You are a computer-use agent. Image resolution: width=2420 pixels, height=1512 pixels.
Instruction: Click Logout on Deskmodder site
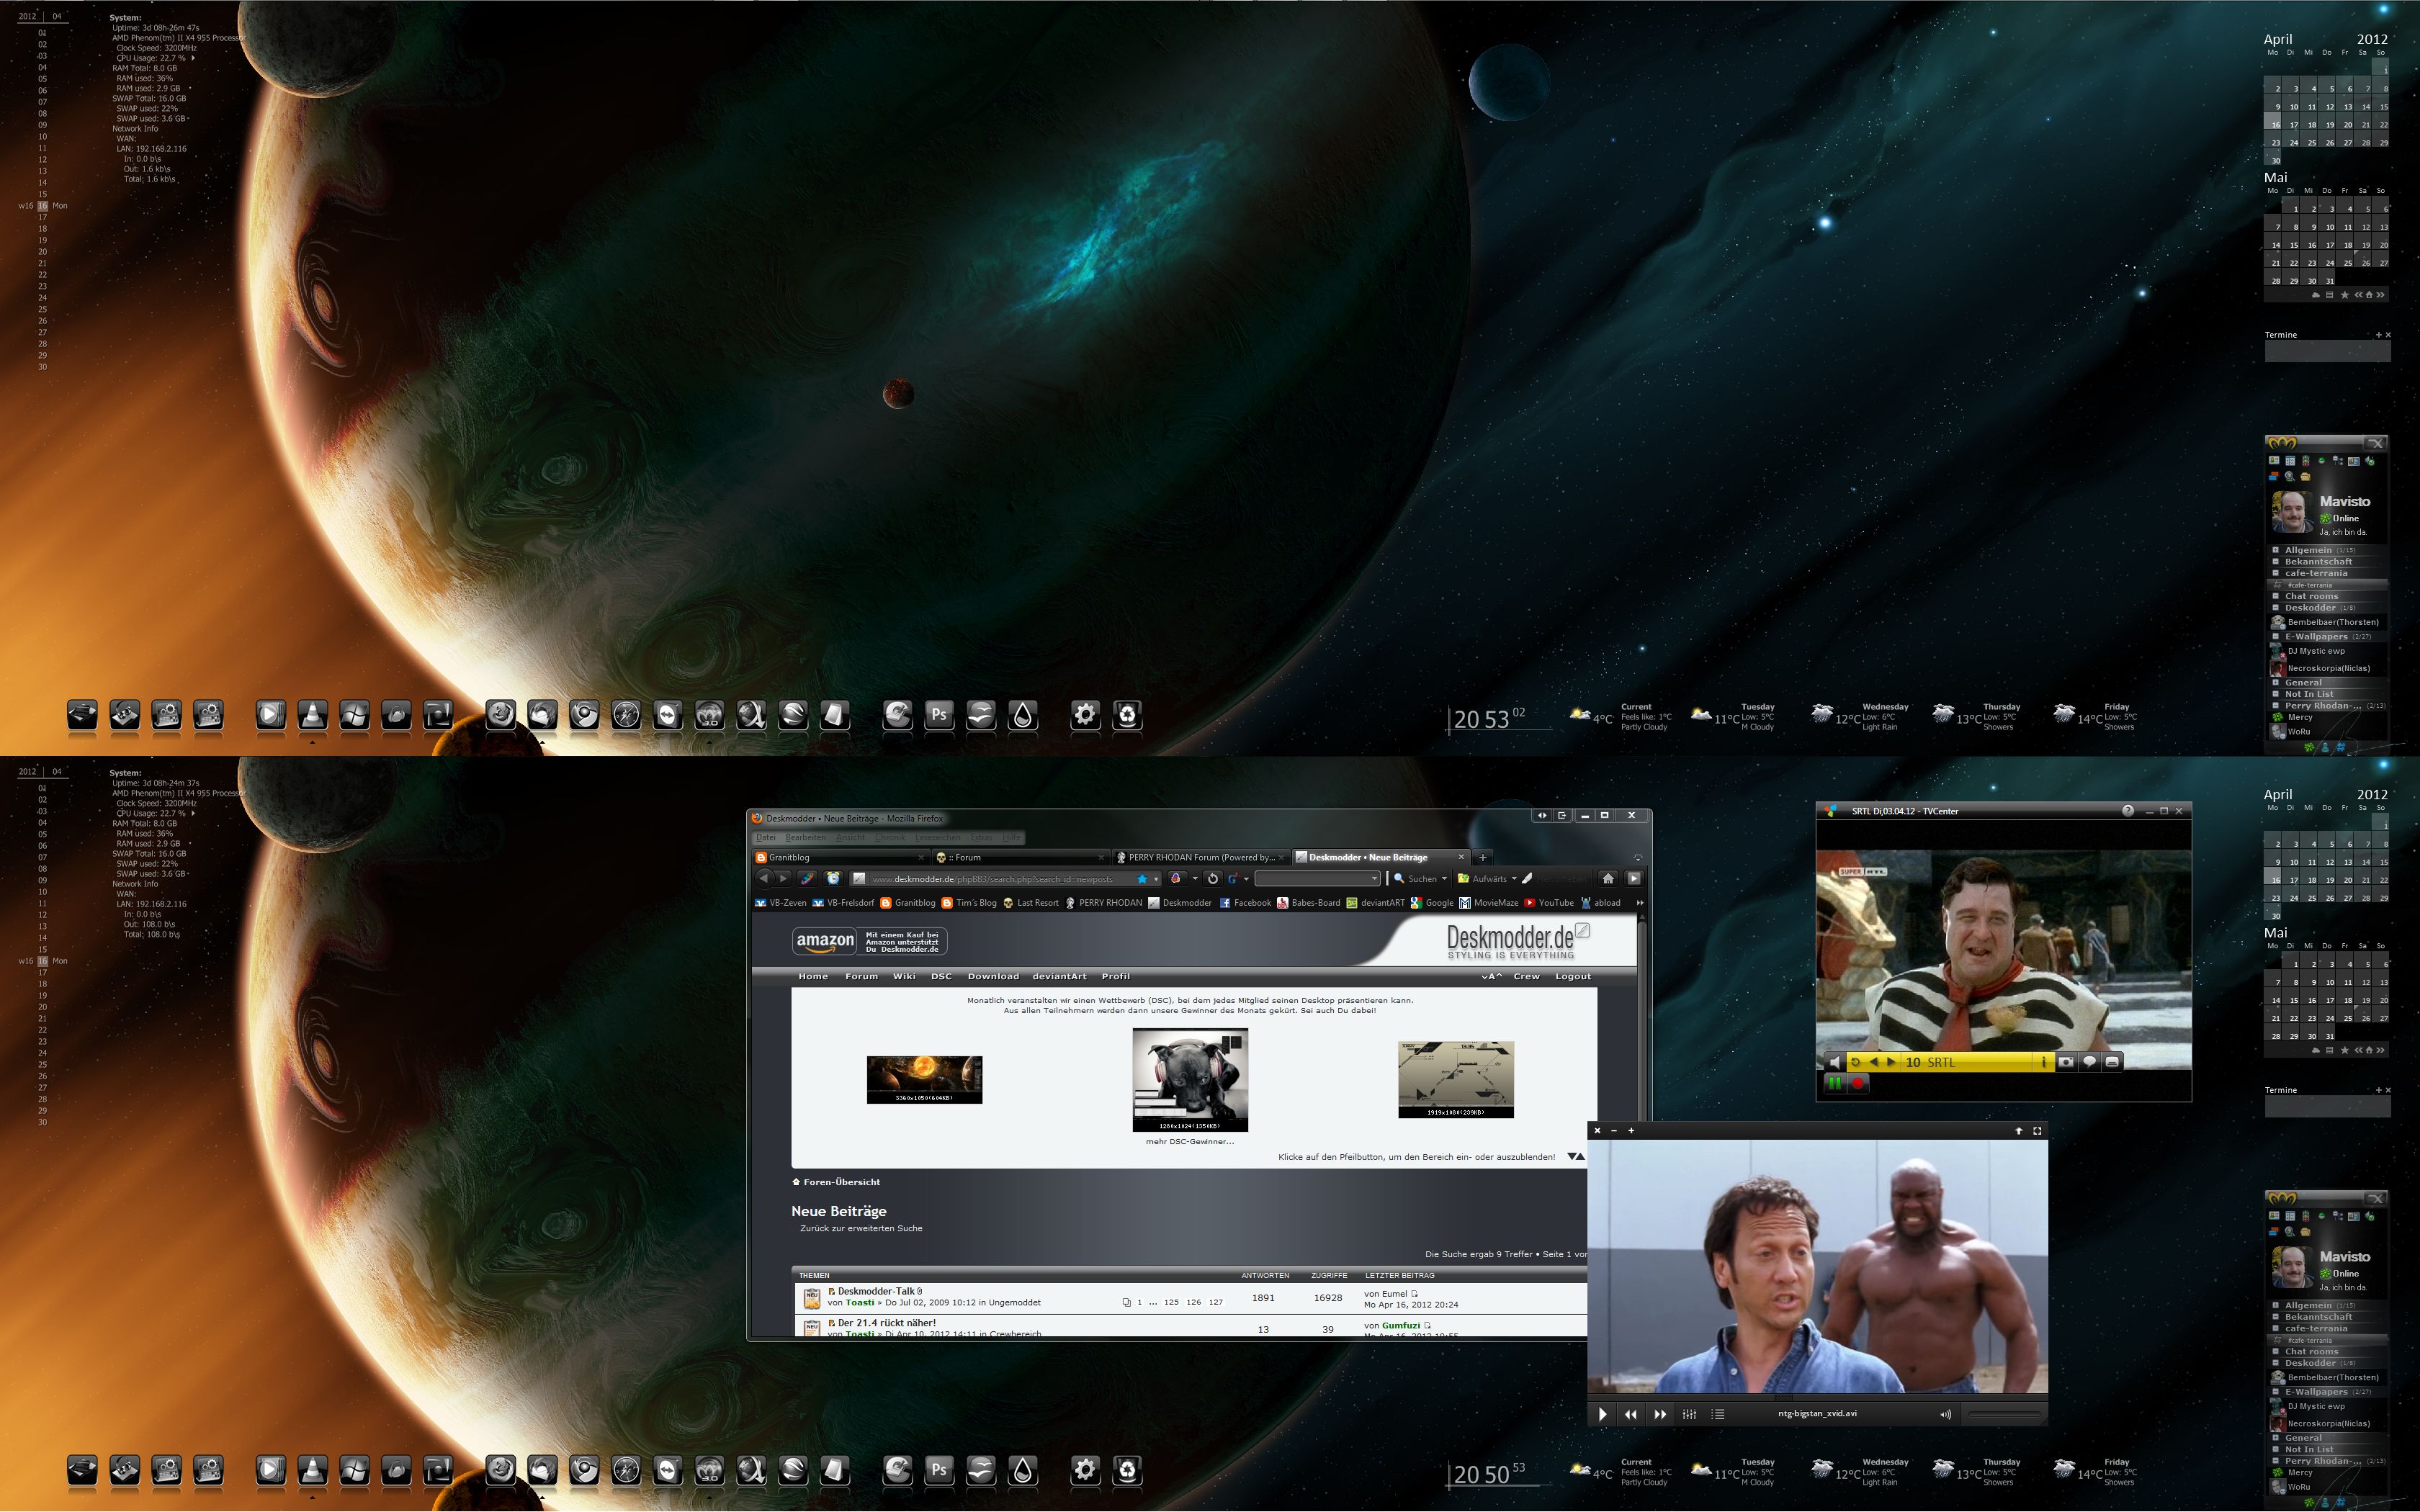pyautogui.click(x=1573, y=976)
